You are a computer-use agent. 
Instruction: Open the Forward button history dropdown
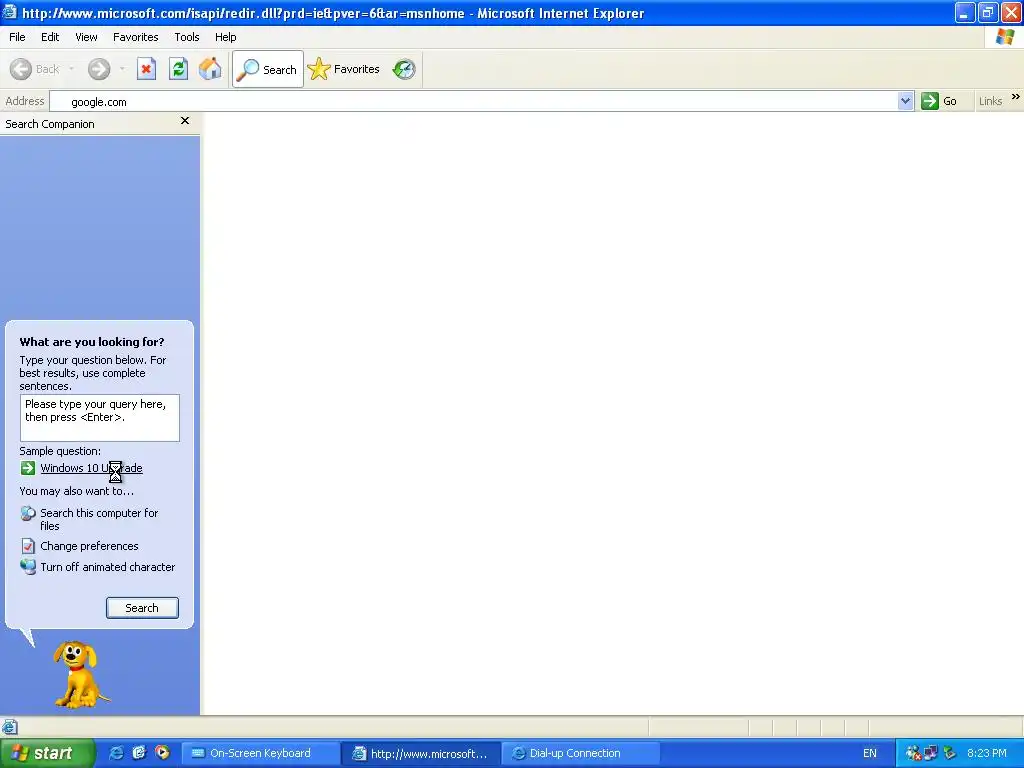(x=122, y=69)
